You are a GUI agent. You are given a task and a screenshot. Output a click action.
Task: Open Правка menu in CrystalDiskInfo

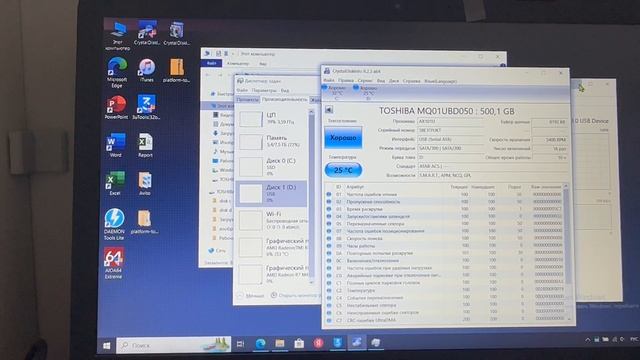coord(346,80)
